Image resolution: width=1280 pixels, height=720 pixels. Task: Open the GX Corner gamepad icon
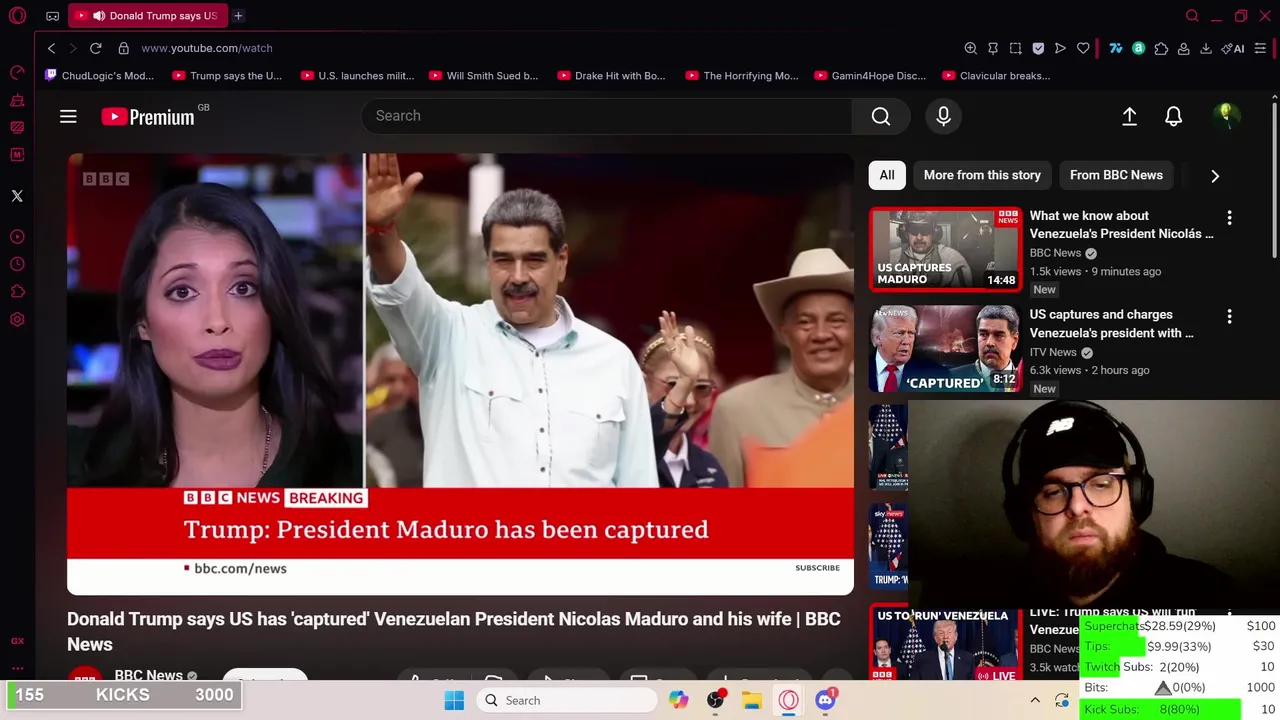pyautogui.click(x=52, y=16)
